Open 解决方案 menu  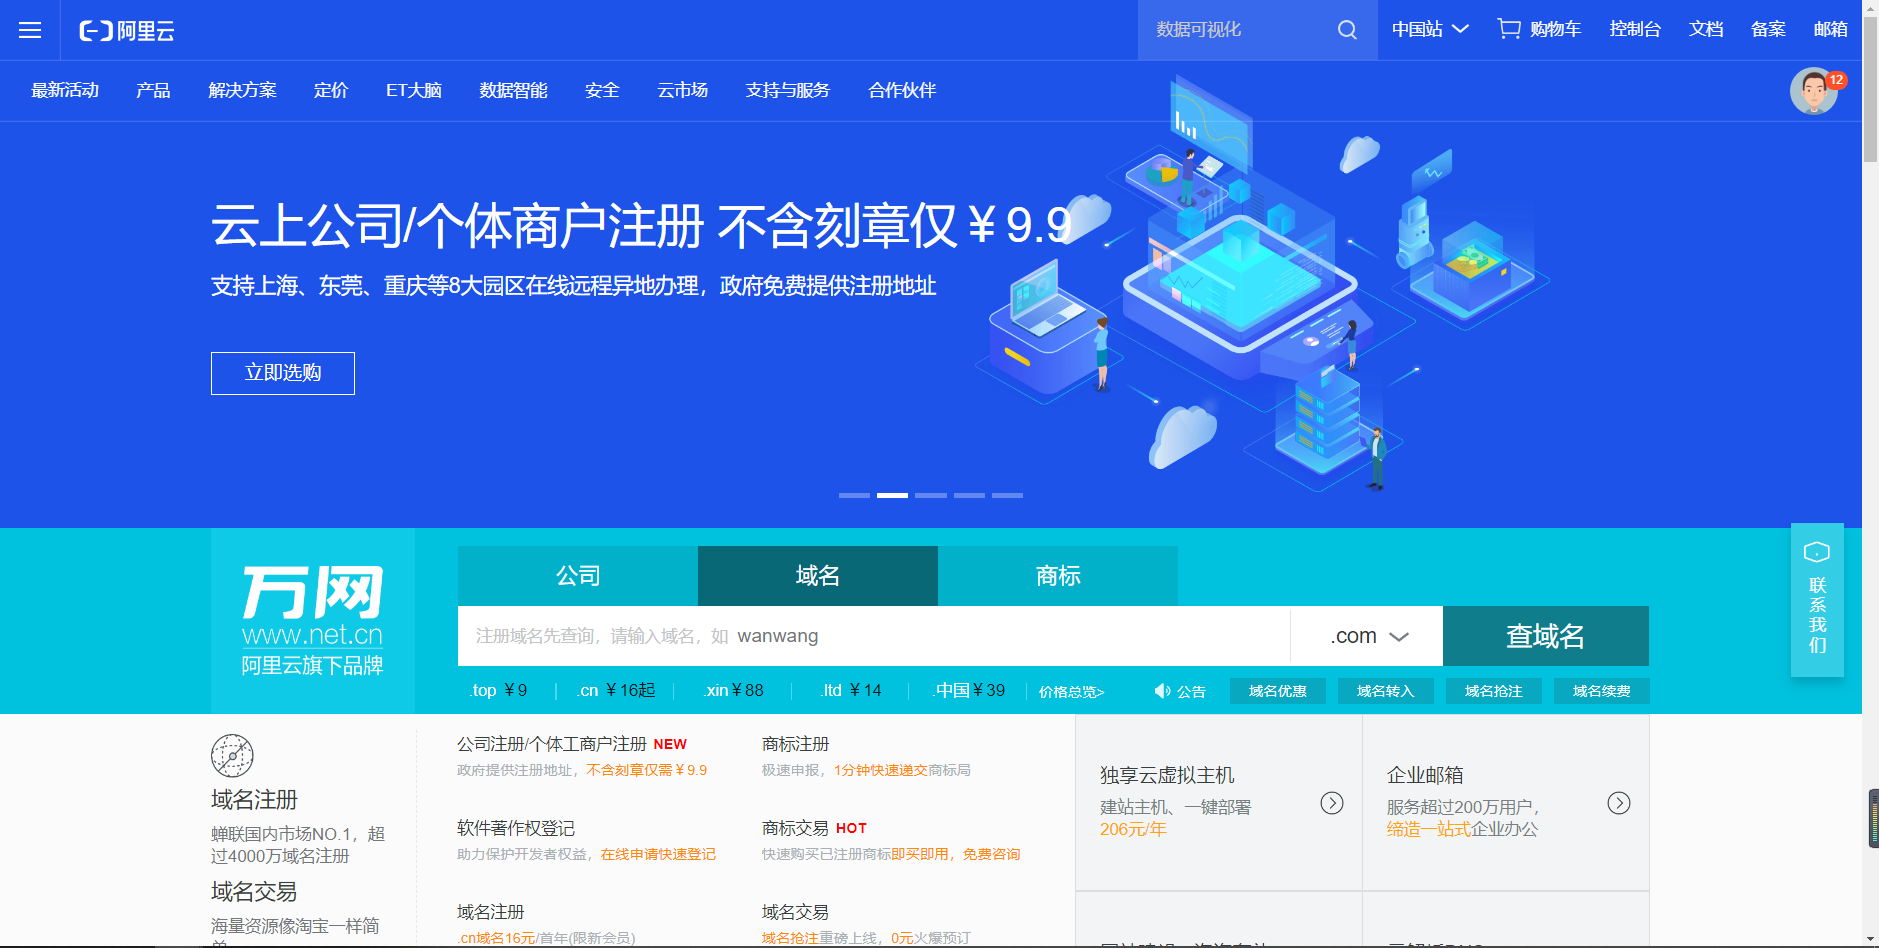pyautogui.click(x=242, y=90)
